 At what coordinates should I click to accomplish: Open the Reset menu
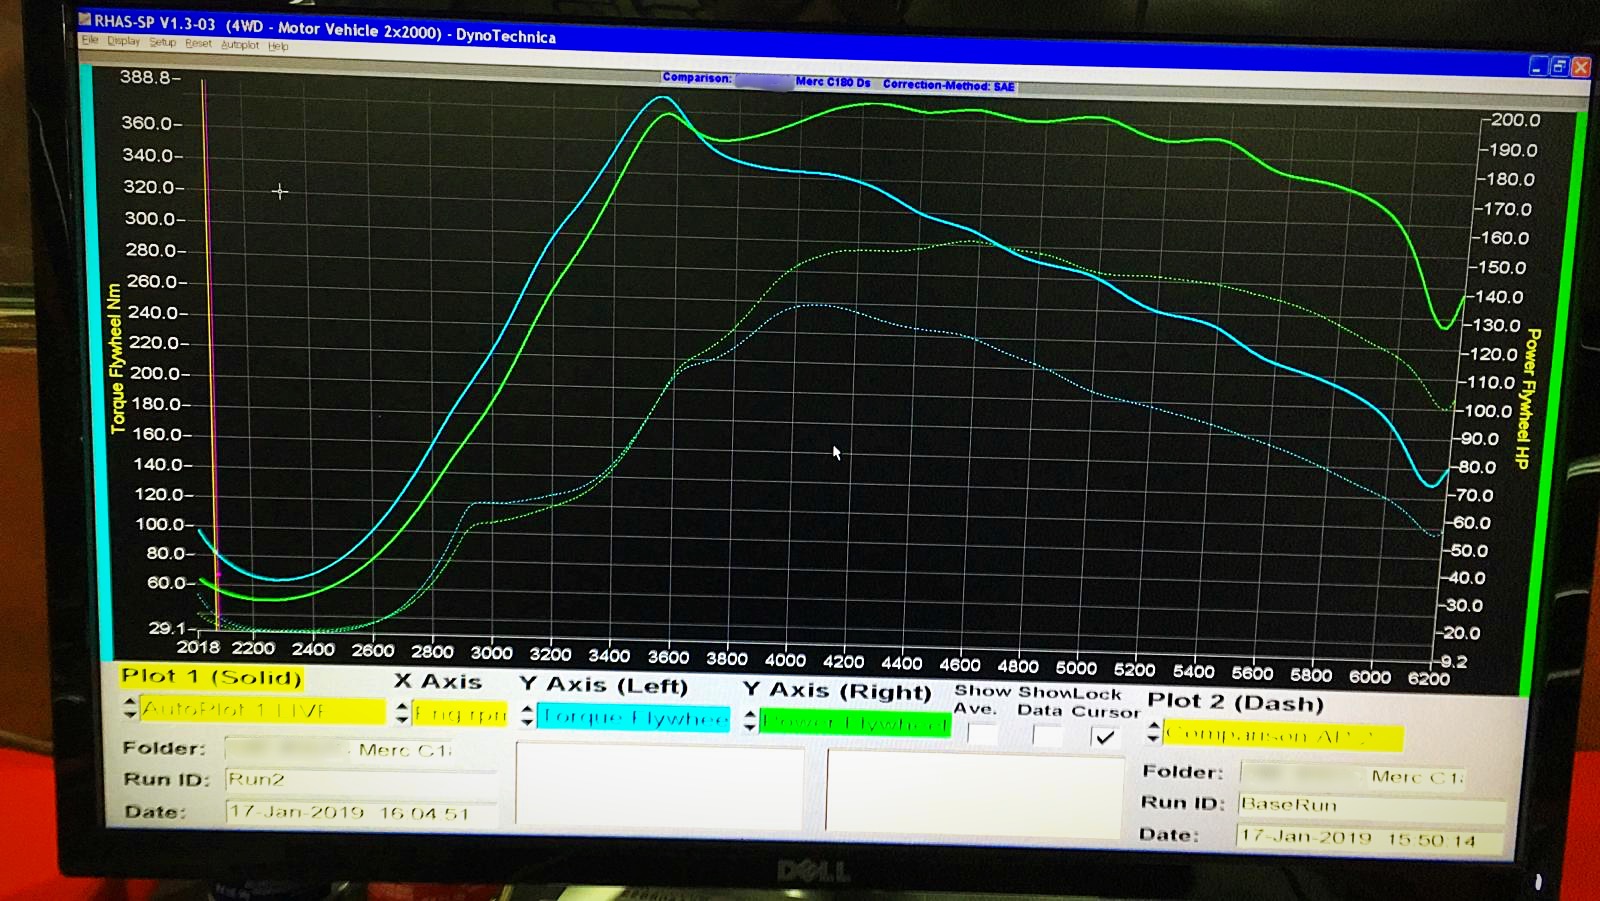(x=198, y=43)
